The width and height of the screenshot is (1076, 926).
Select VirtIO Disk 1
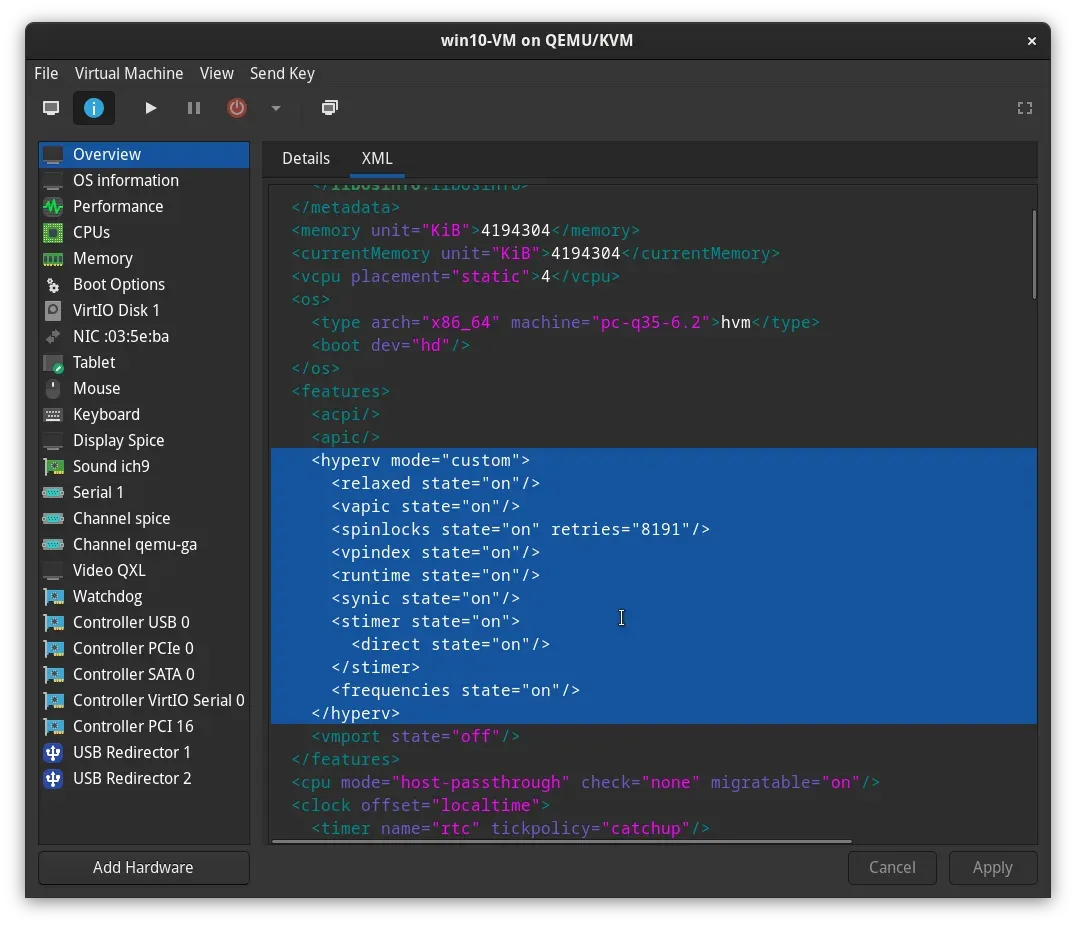point(144,310)
